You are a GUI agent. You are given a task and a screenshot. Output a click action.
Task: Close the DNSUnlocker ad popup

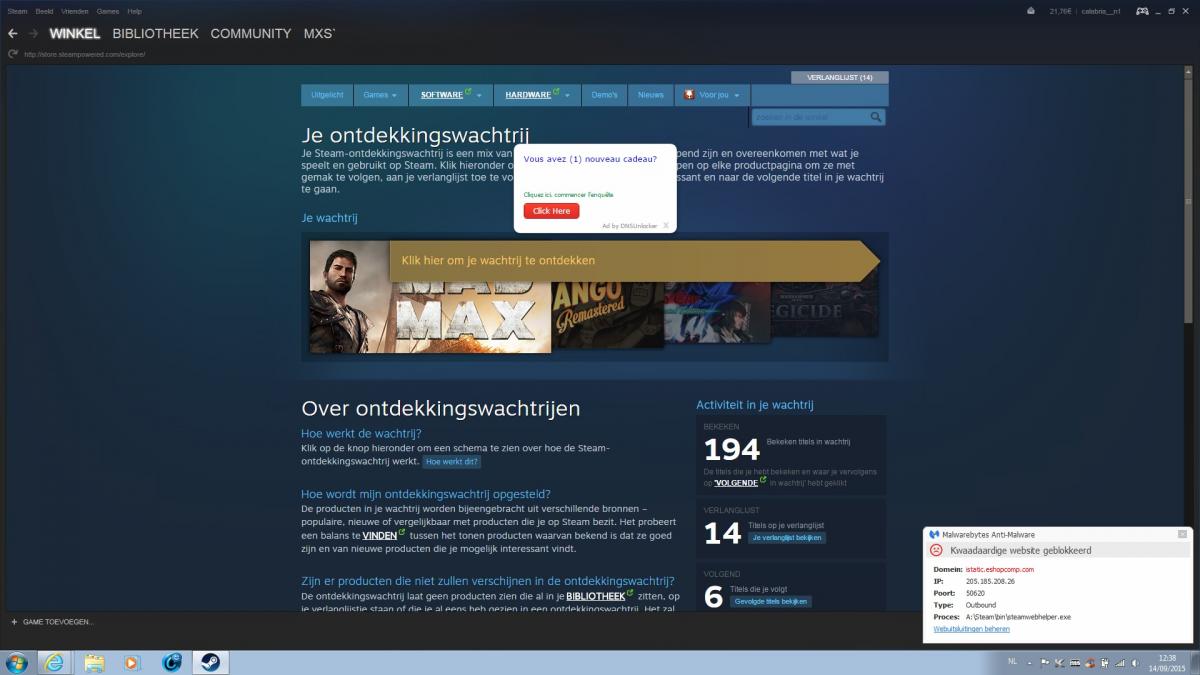coord(666,226)
